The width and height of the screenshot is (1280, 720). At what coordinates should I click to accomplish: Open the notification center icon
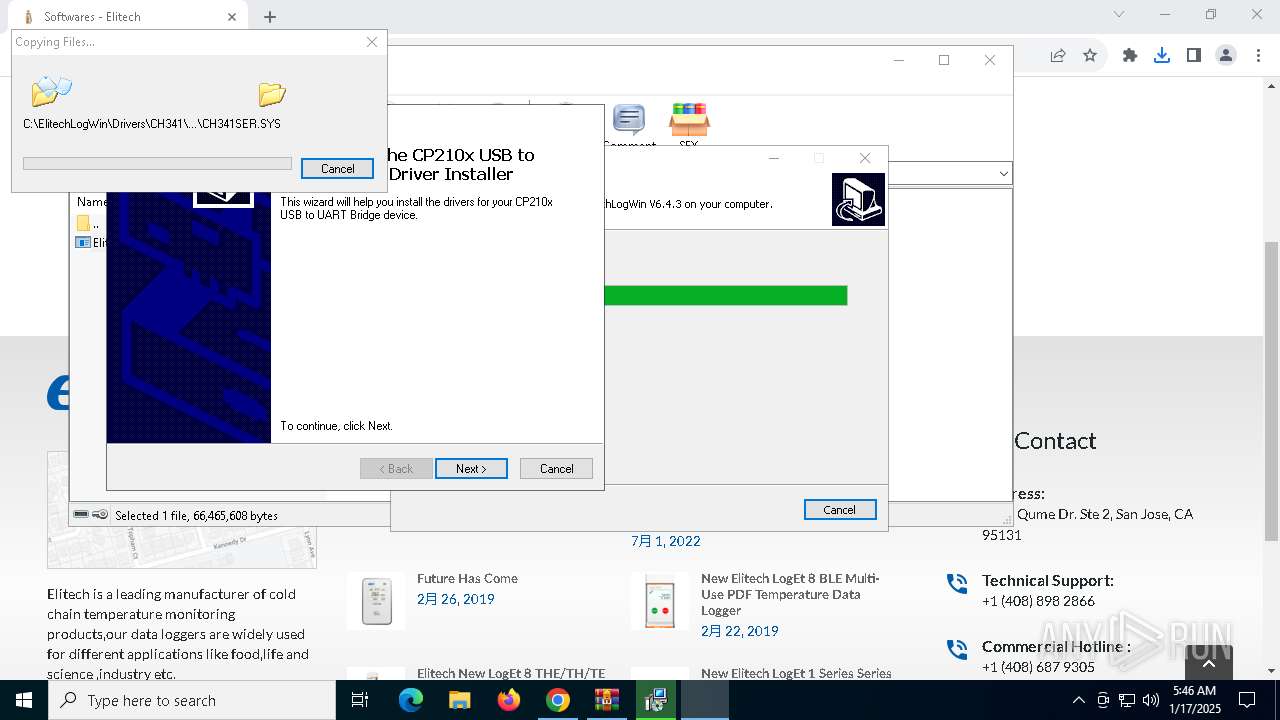[x=1247, y=700]
